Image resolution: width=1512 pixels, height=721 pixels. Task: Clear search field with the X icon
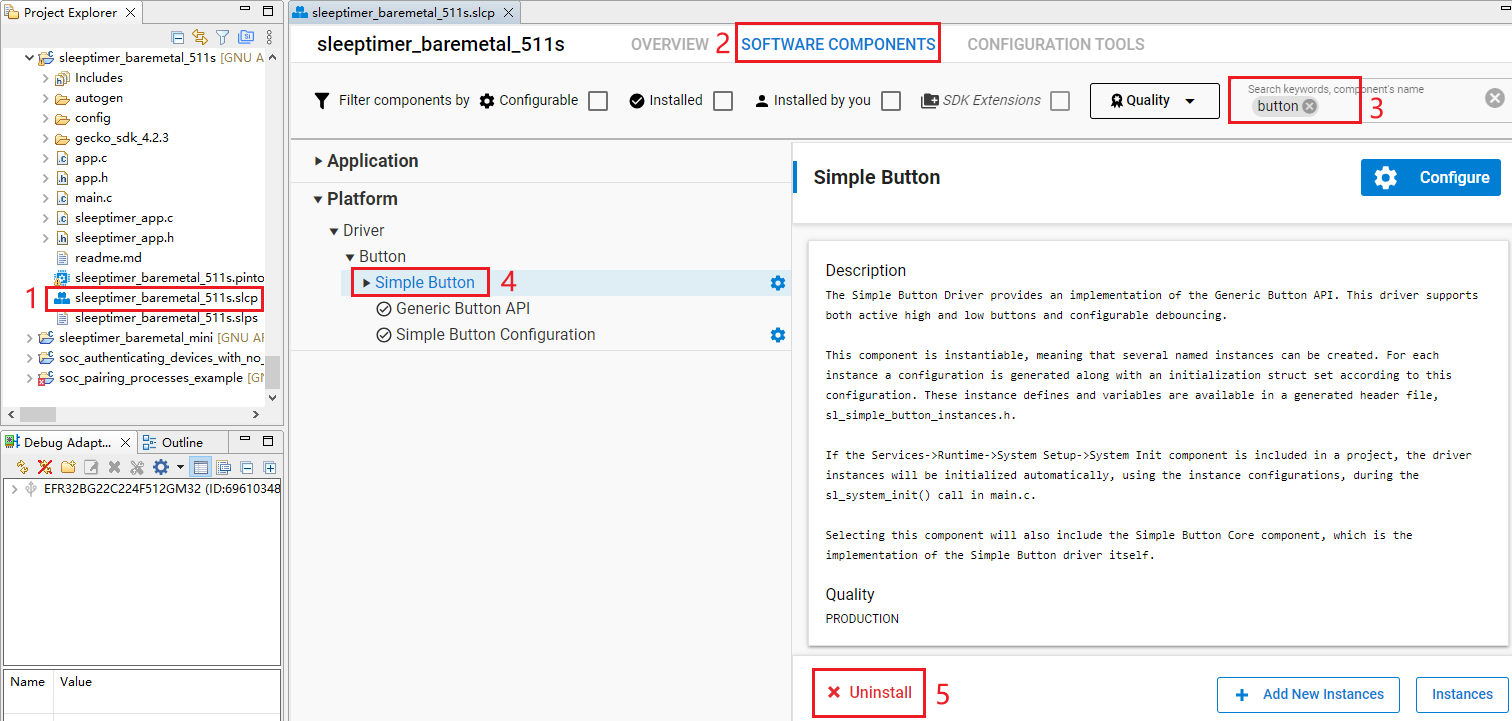point(1494,98)
